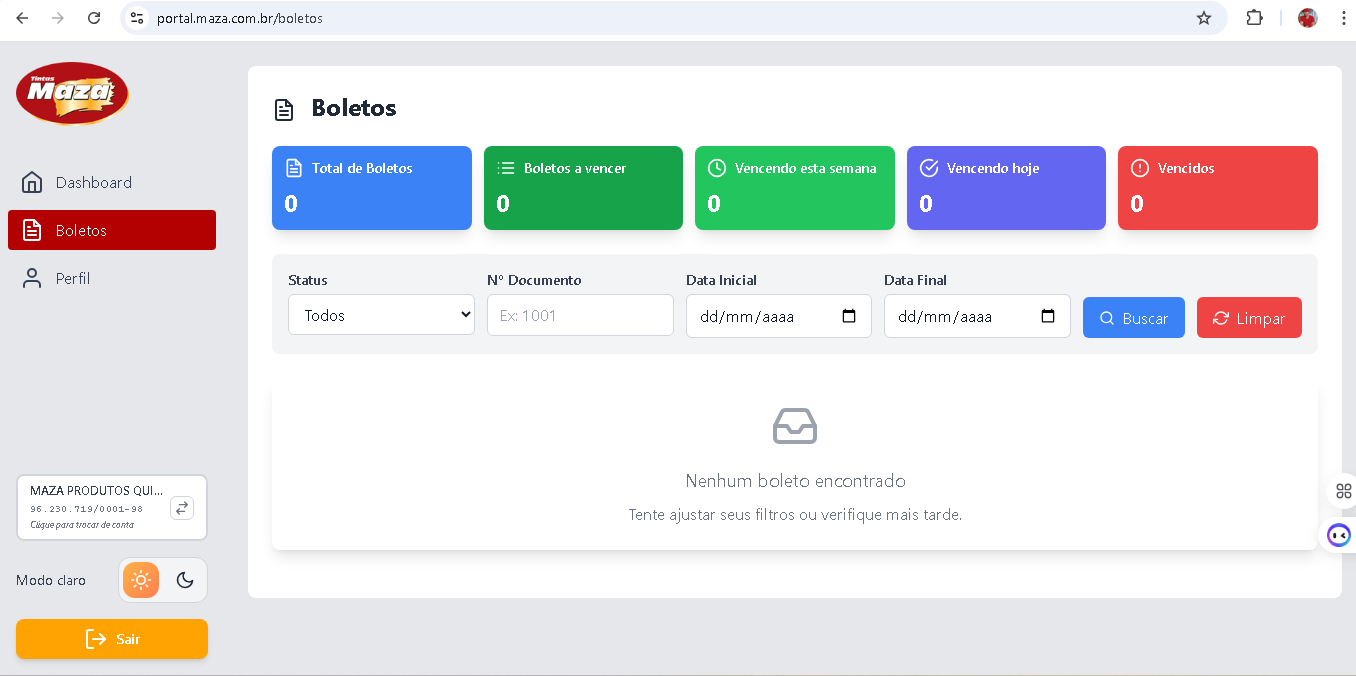Click the Tintas Maza logo

[x=72, y=93]
